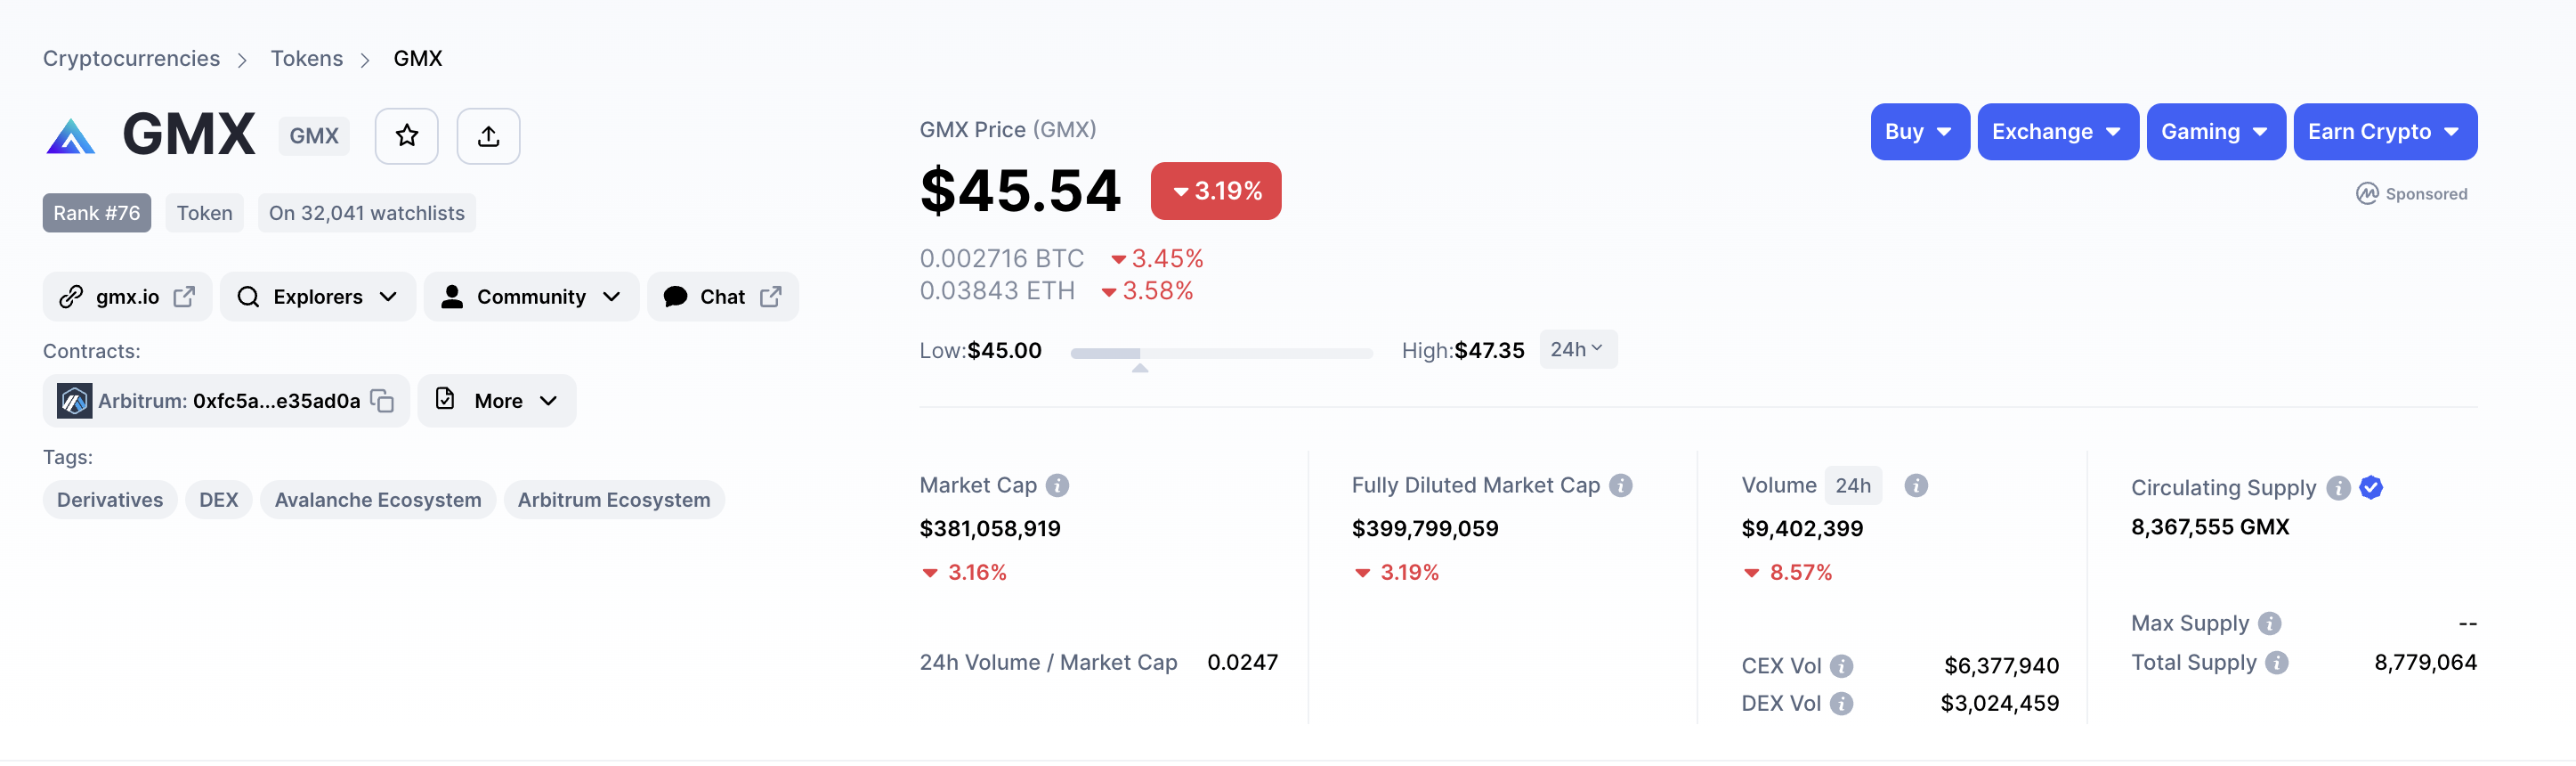Open the gmx.io website link
The height and width of the screenshot is (766, 2576).
(x=127, y=297)
